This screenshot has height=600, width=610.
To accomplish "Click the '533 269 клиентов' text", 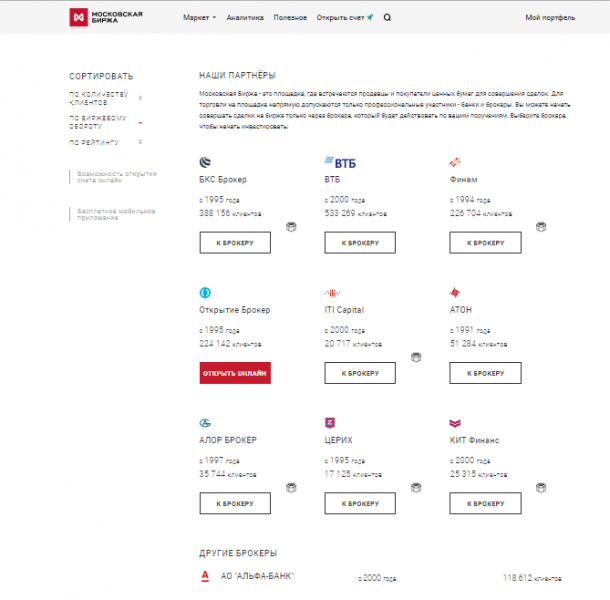I will 356,213.
